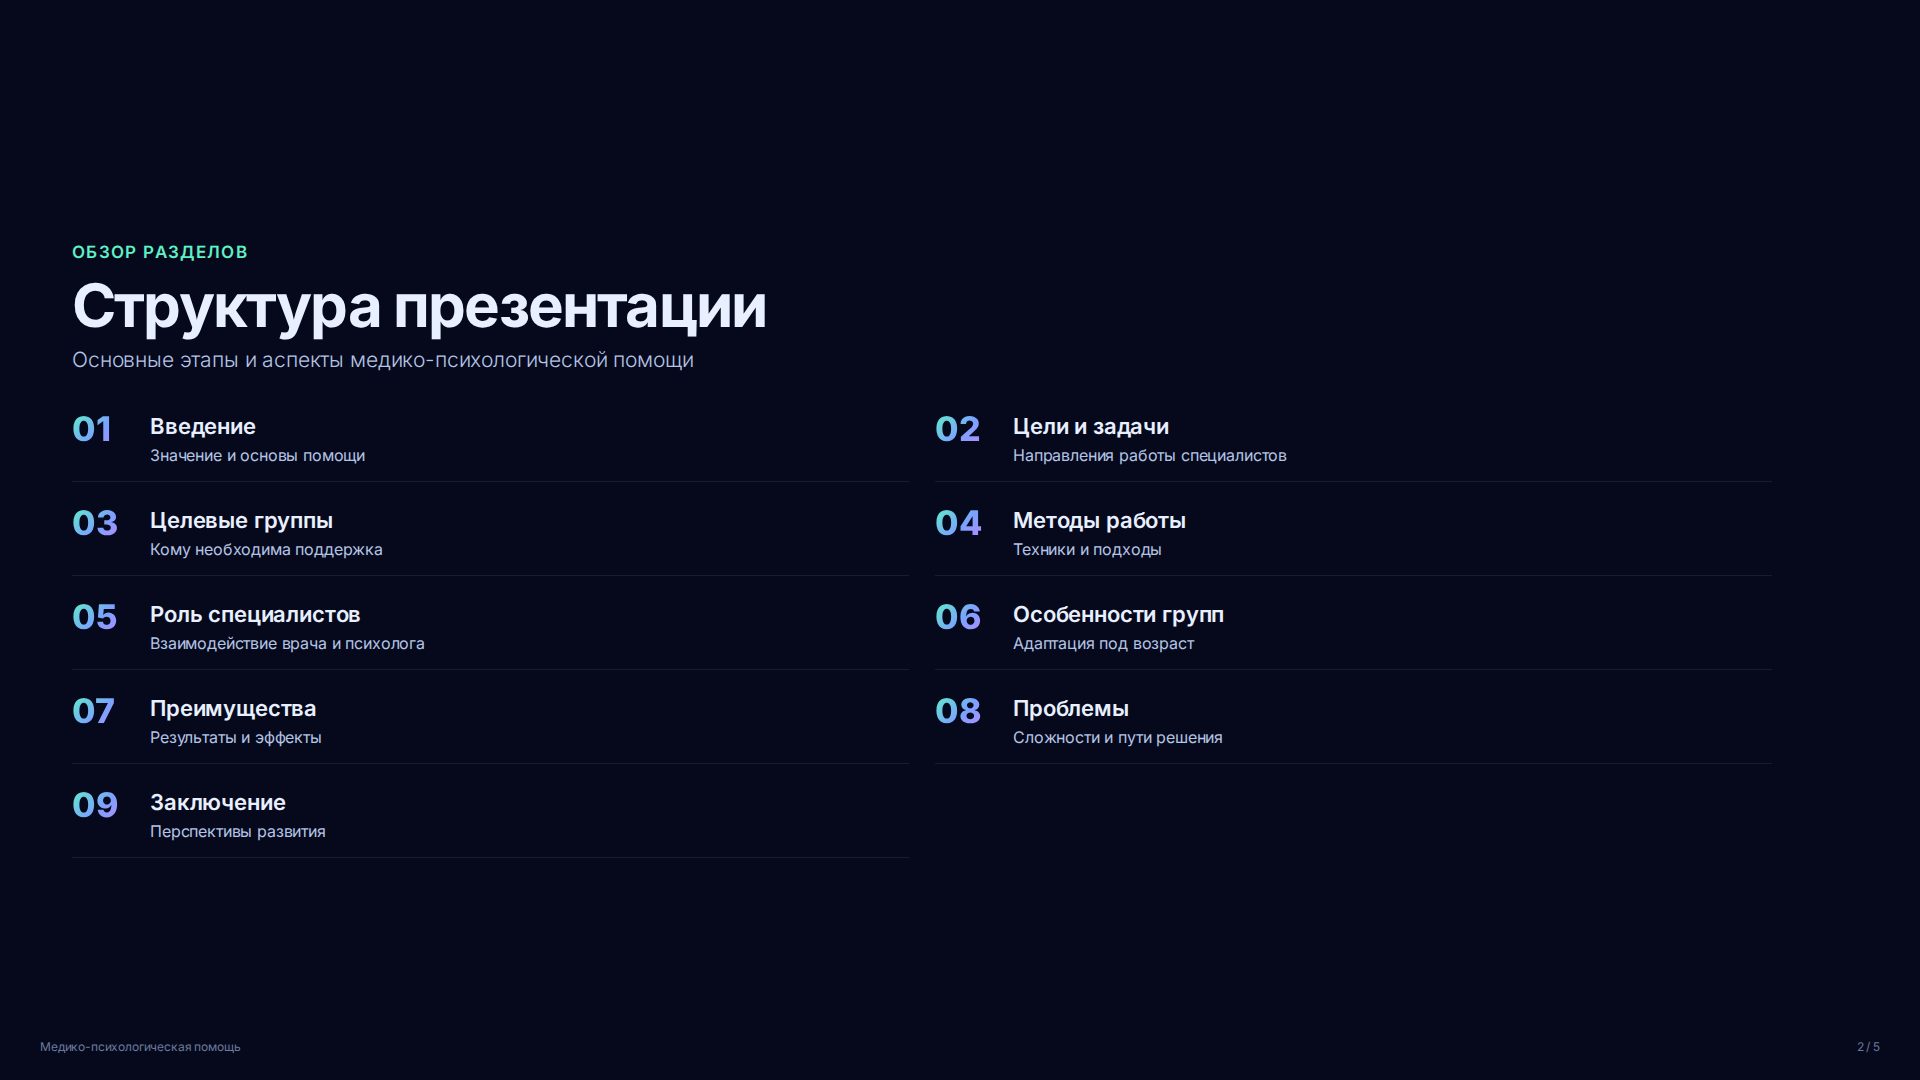Select section number 01
This screenshot has width=1920, height=1080.
tap(92, 429)
